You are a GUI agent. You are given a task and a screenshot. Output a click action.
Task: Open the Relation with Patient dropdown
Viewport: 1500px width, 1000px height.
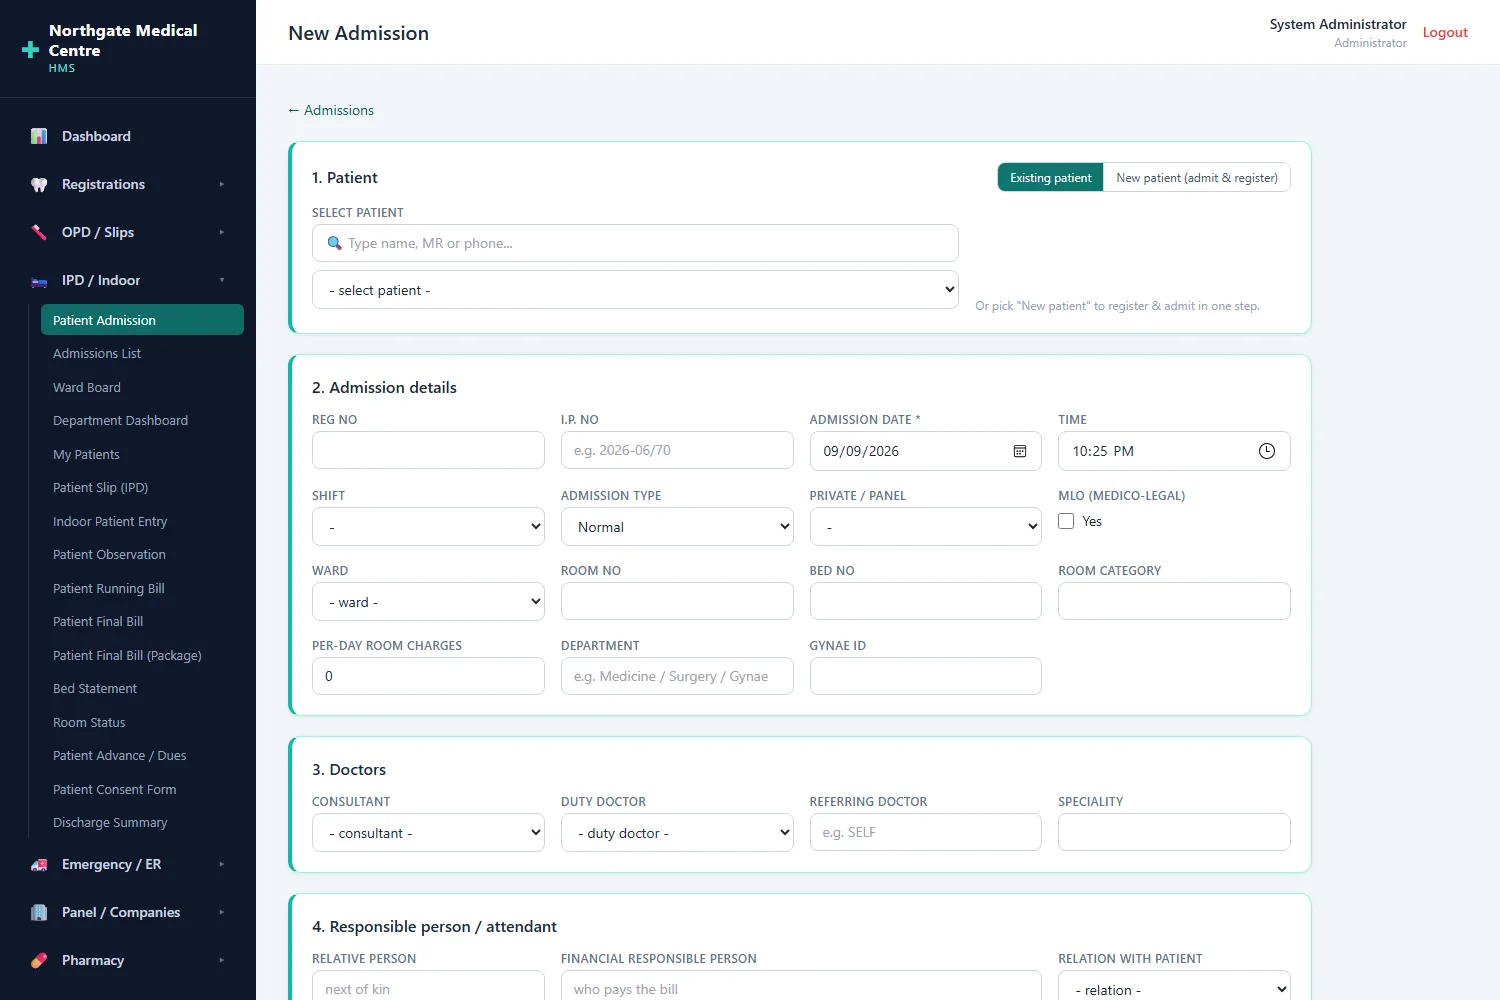[1174, 989]
